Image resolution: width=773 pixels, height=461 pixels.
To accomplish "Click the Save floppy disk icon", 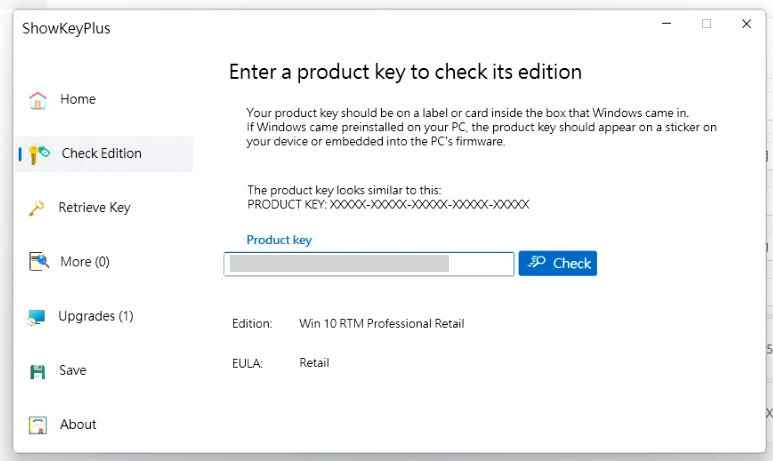I will point(37,371).
